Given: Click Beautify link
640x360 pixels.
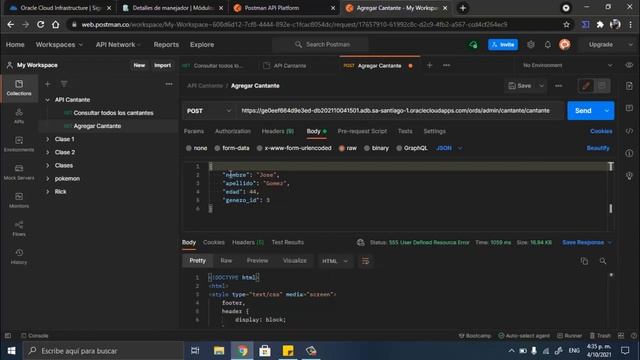Looking at the screenshot, I should tap(598, 148).
